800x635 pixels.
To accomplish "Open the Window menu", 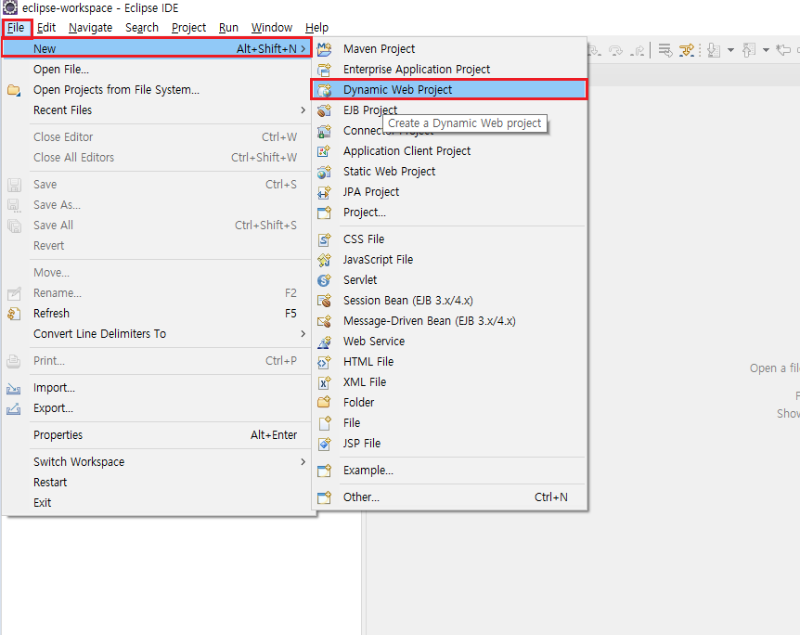I will (272, 28).
